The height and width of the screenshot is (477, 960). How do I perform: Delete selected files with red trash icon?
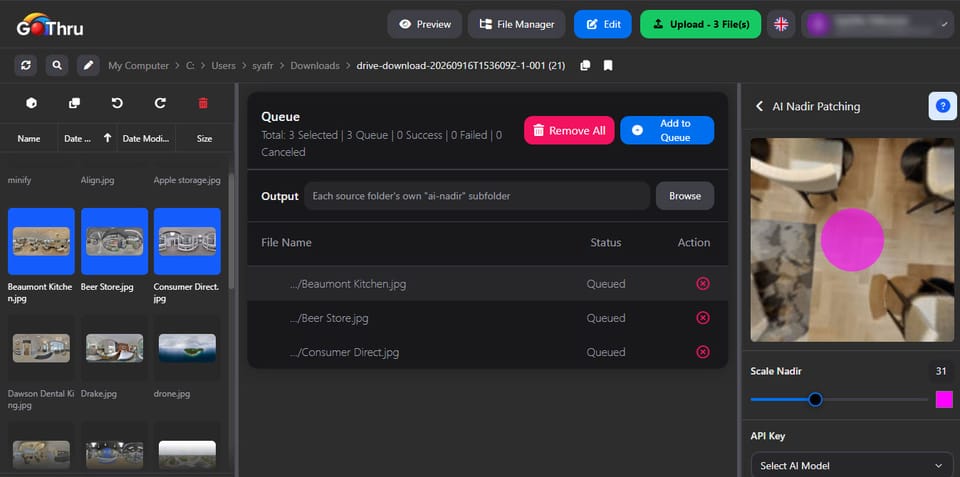pyautogui.click(x=203, y=103)
